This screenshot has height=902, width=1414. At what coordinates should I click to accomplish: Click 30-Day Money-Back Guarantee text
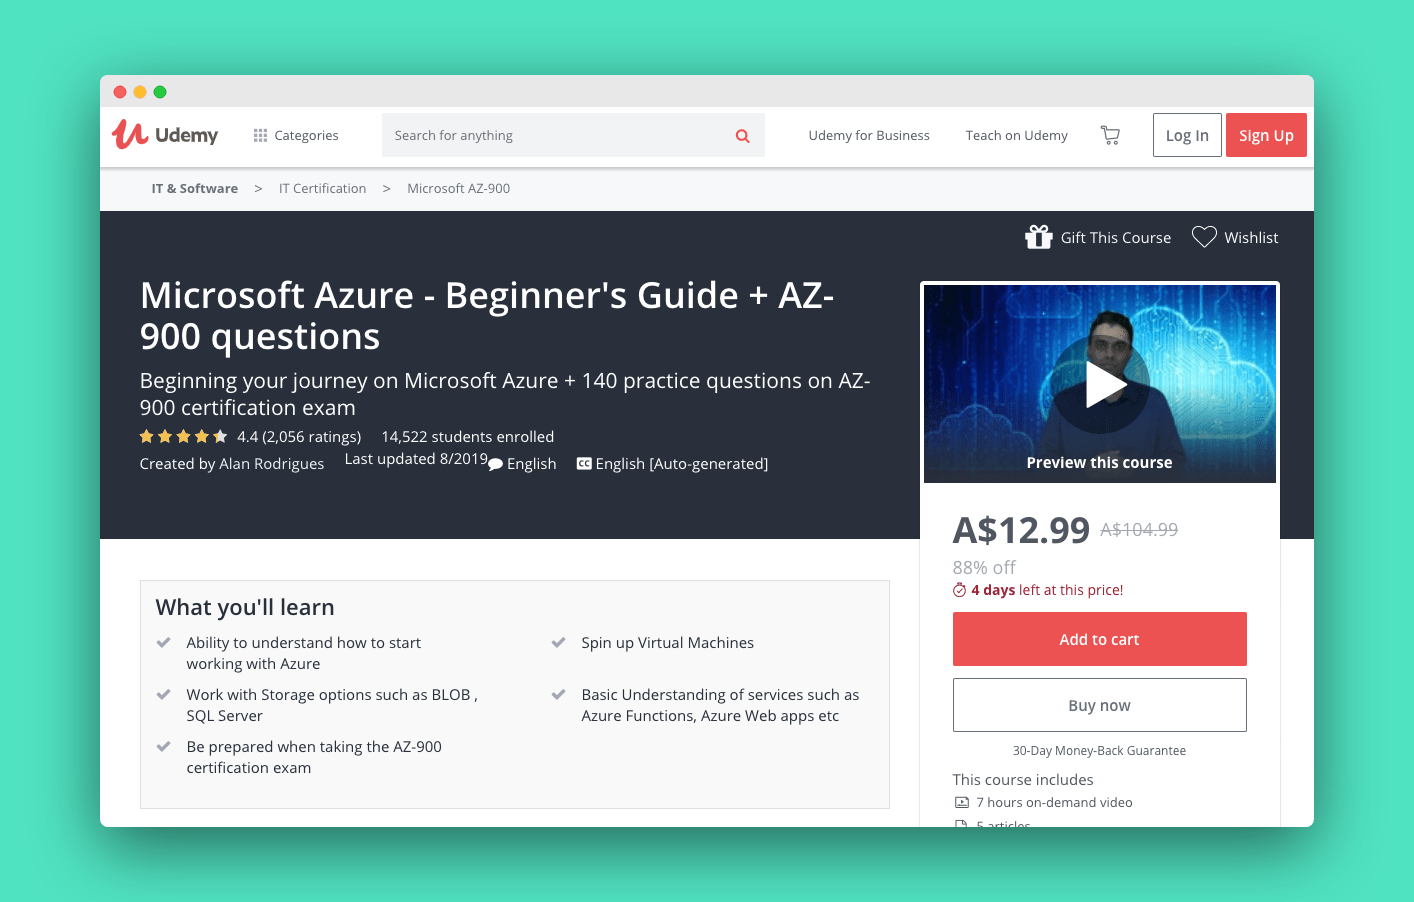(1099, 751)
